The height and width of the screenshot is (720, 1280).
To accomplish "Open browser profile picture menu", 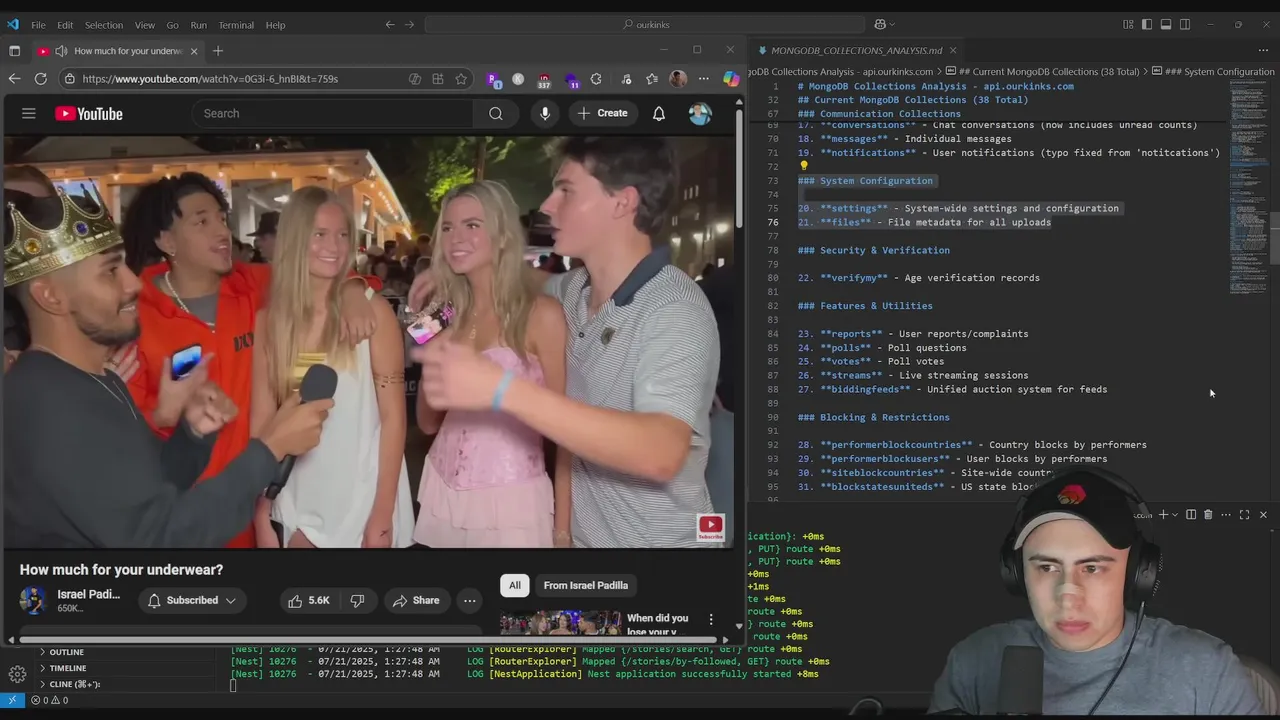I will (x=678, y=79).
